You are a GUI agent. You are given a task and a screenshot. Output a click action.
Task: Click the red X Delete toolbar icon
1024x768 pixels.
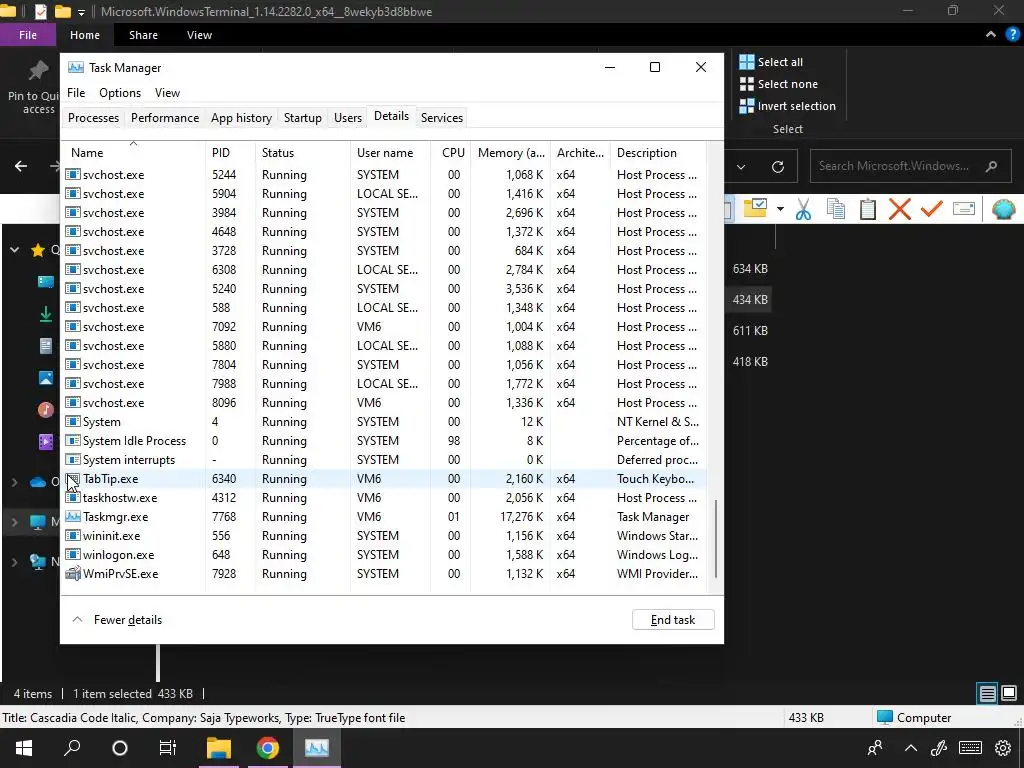[x=900, y=210]
